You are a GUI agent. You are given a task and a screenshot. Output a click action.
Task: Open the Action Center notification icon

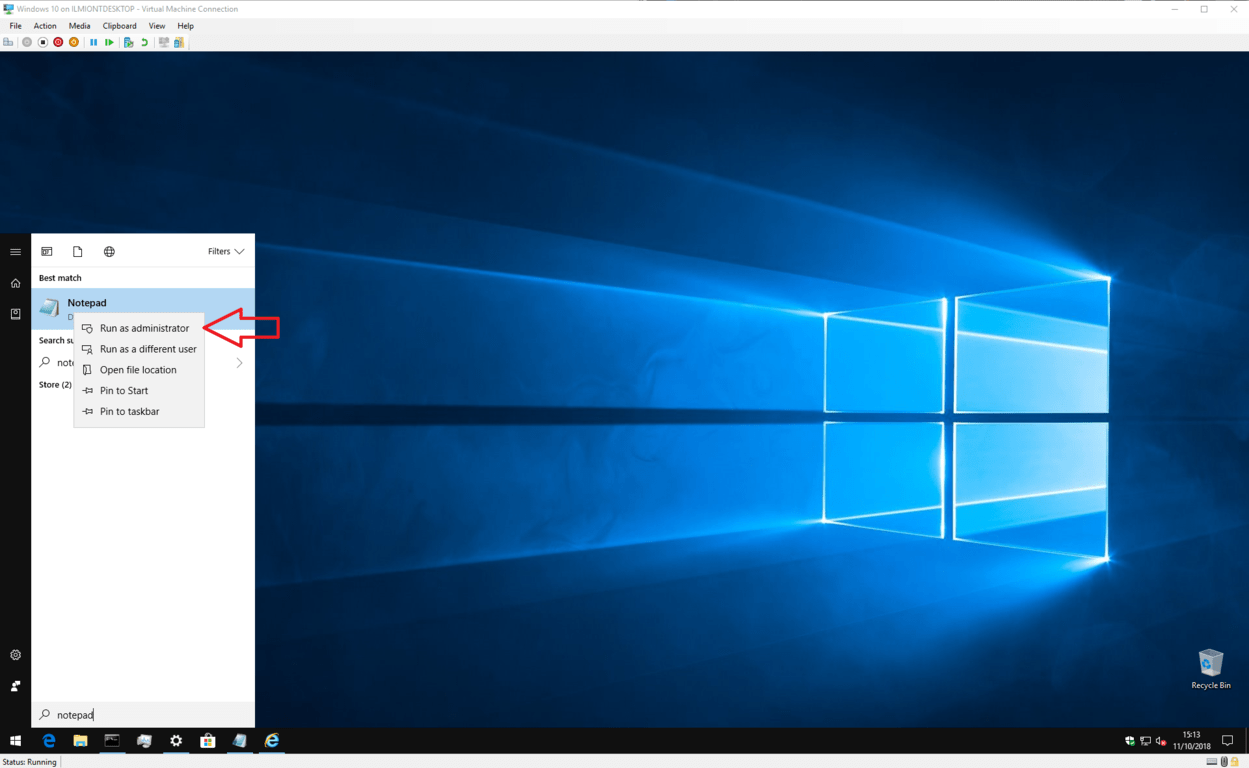[x=1228, y=741]
